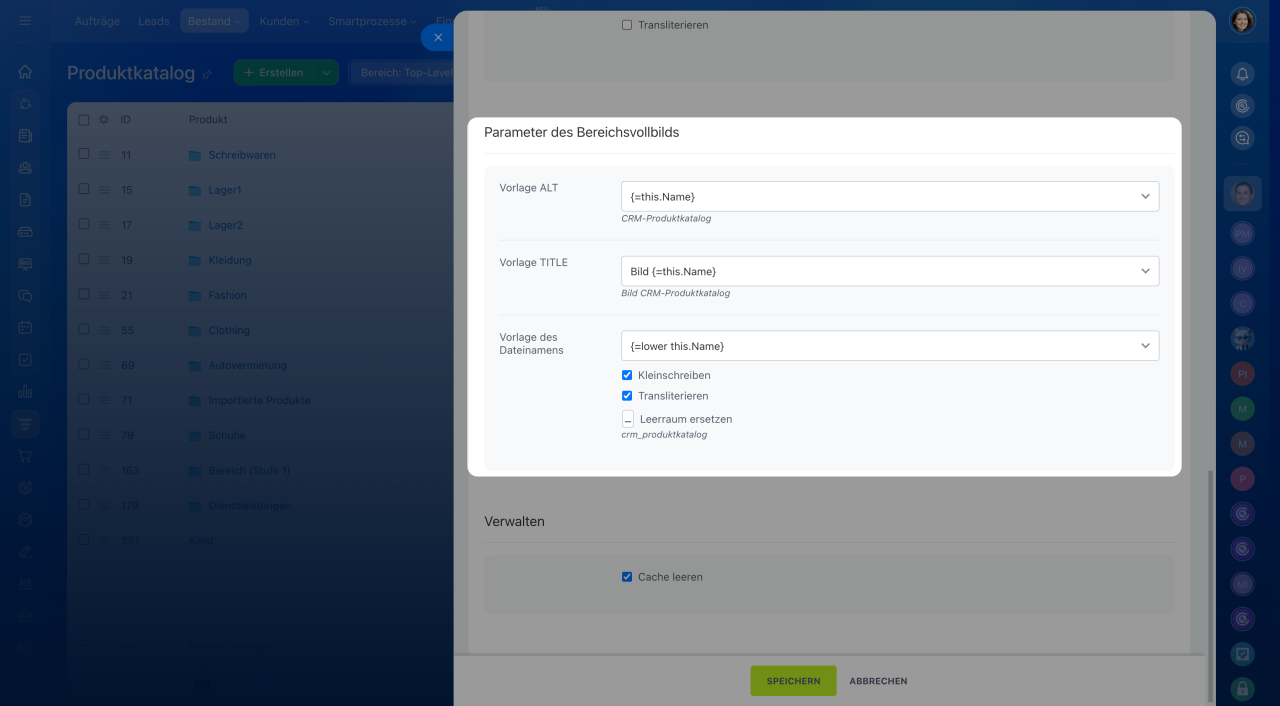This screenshot has width=1280, height=706.
Task: Click the Vorlage ALT text field
Action: 890,197
